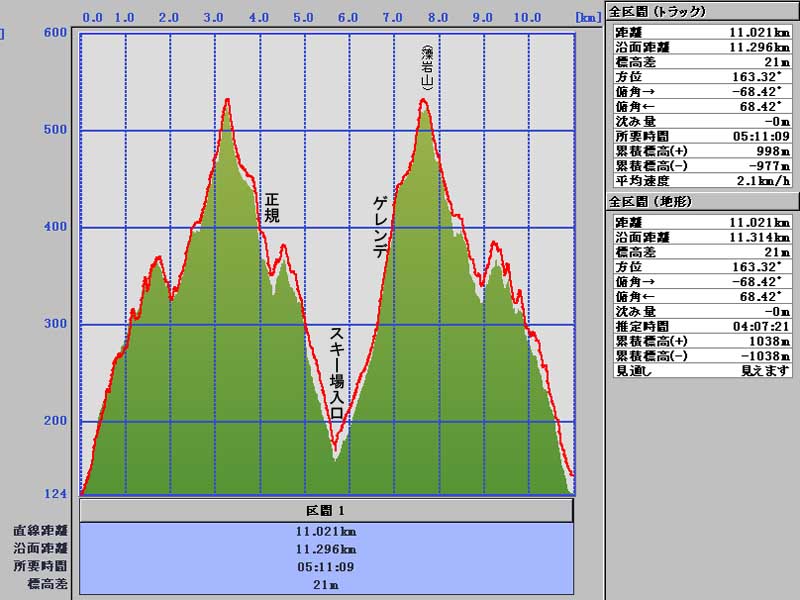Select the 方位 163.32° row in track panel
Screen dimensions: 800x600
[x=702, y=75]
